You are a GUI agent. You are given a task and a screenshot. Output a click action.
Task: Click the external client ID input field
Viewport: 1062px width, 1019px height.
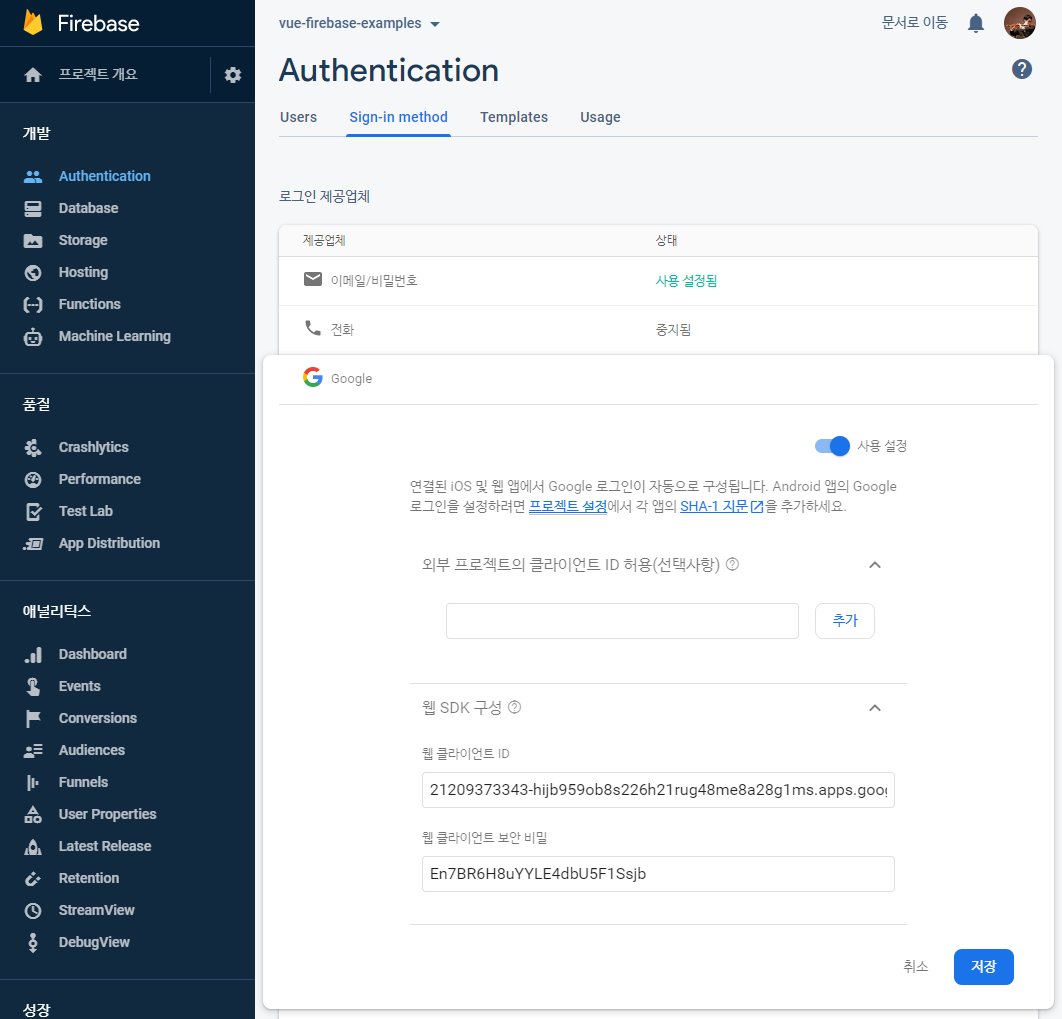point(622,621)
